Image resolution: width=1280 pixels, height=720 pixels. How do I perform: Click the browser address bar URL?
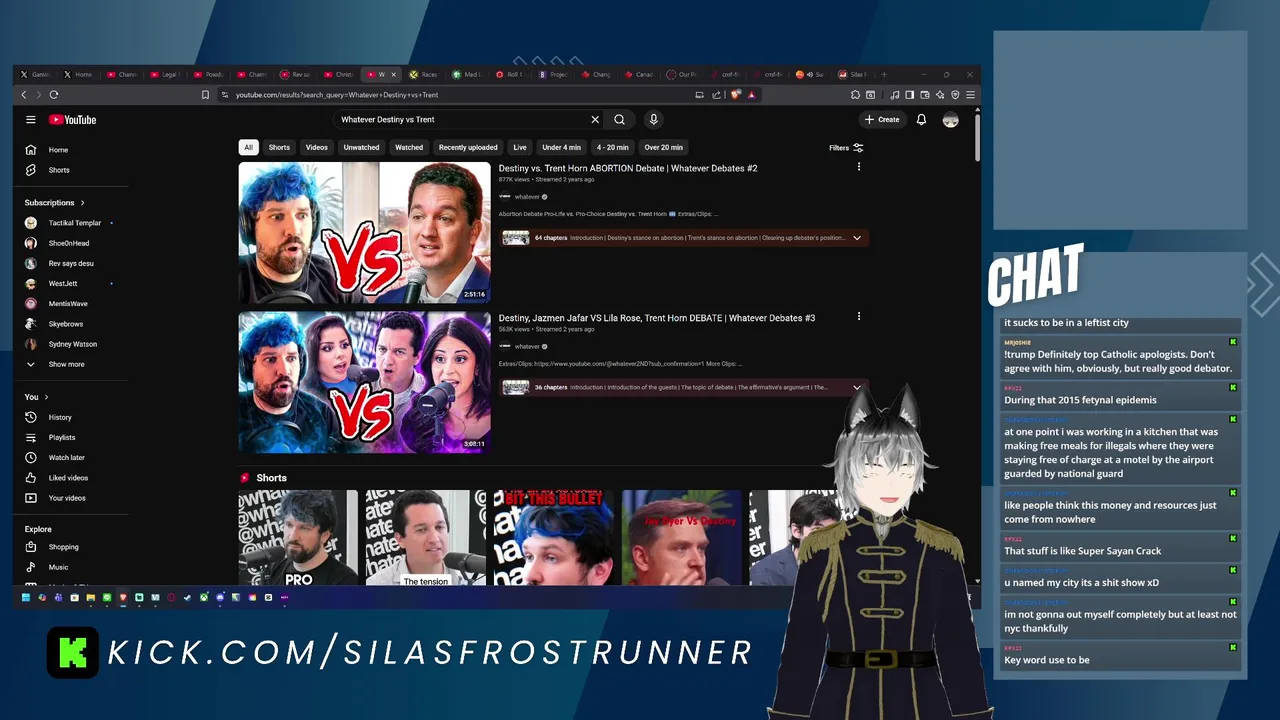pos(337,95)
